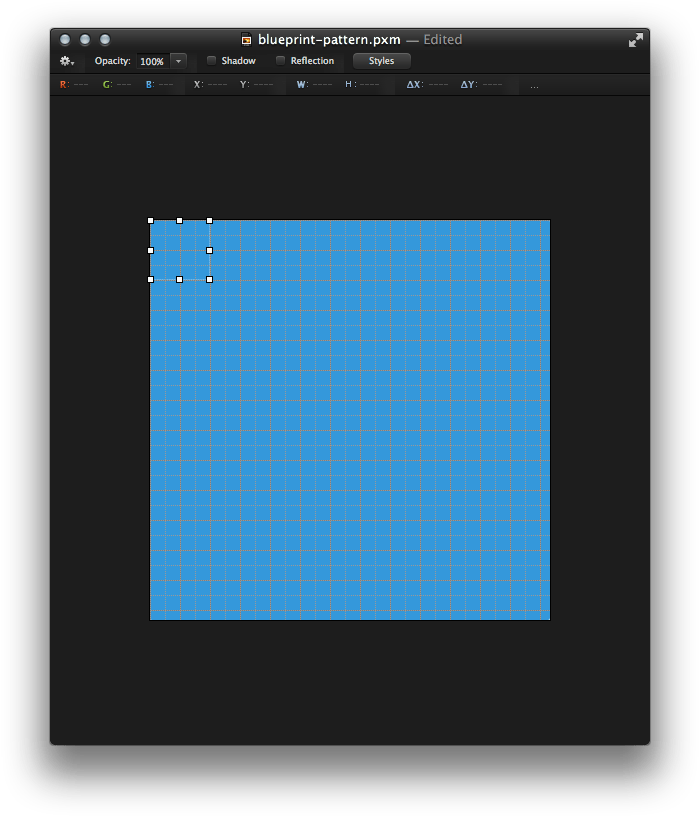This screenshot has height=816, width=699.
Task: Close the blueprint-pattern window
Action: coord(65,40)
